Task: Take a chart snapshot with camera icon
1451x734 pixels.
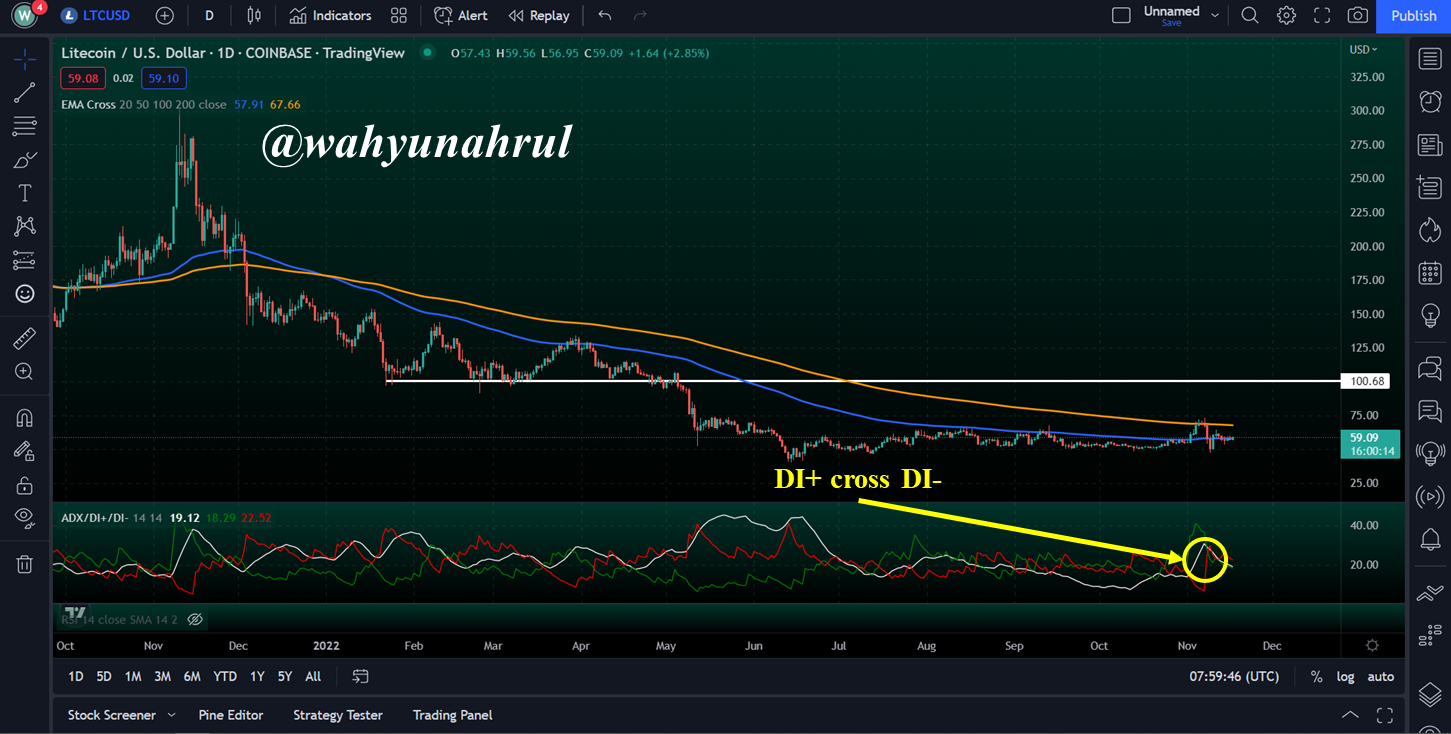Action: pos(1358,15)
